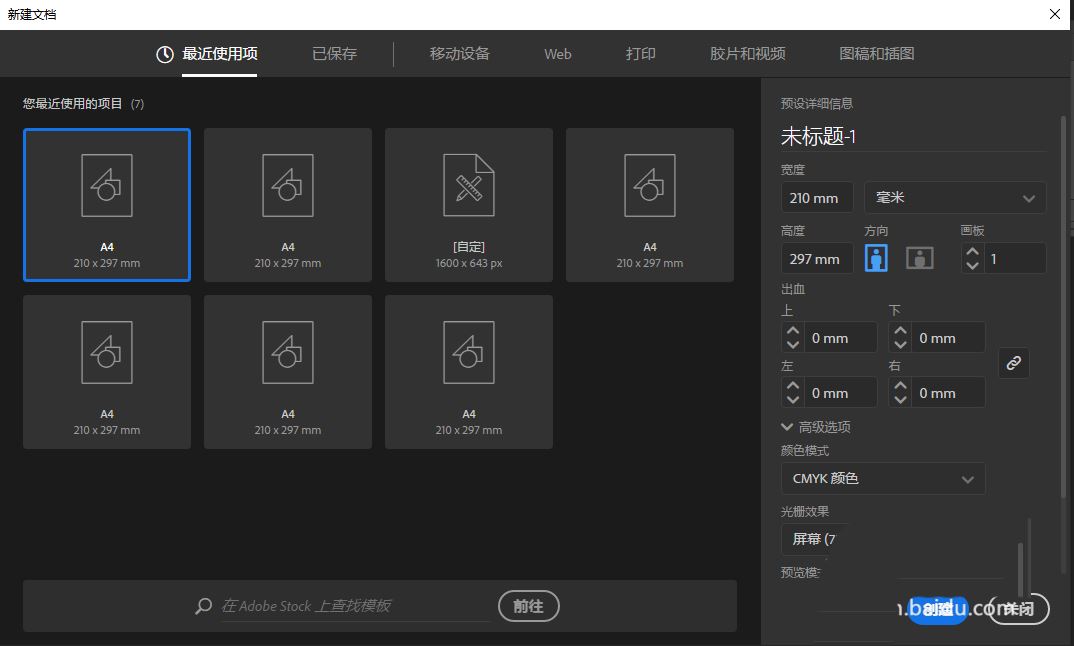
Task: Switch to the 打印 tab
Action: point(640,54)
